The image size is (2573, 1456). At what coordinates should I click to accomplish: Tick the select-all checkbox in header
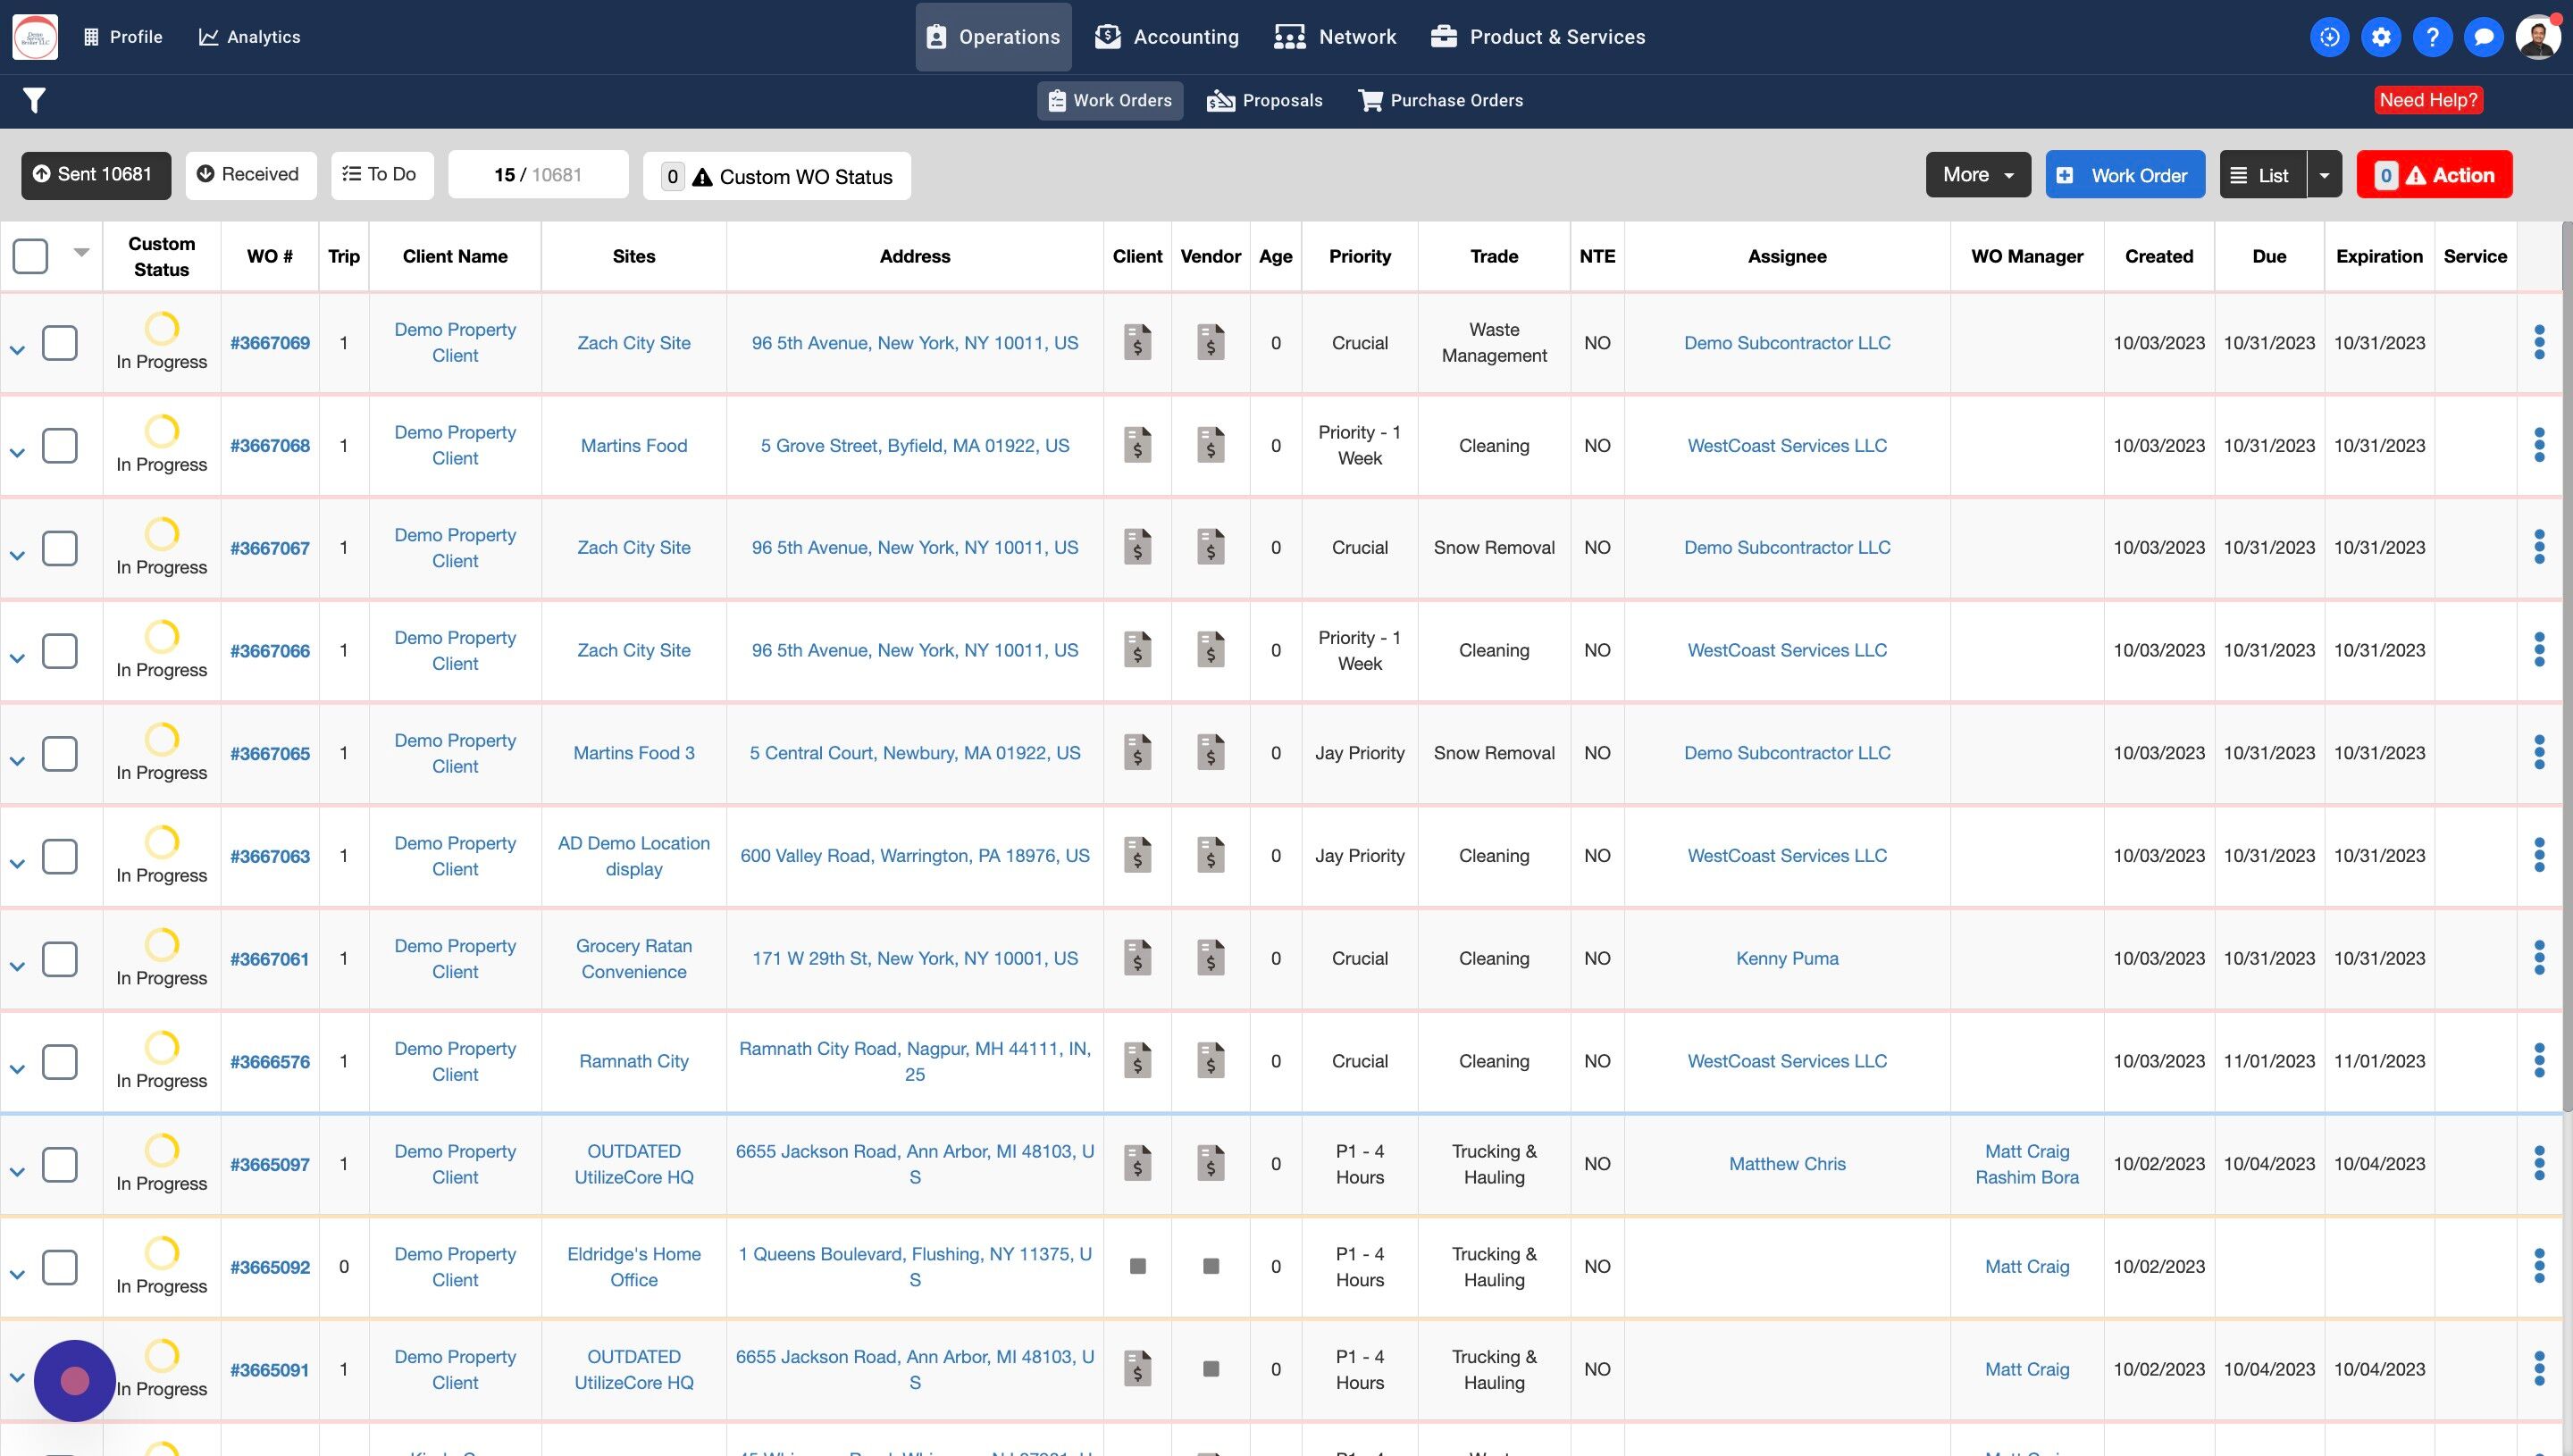[30, 256]
